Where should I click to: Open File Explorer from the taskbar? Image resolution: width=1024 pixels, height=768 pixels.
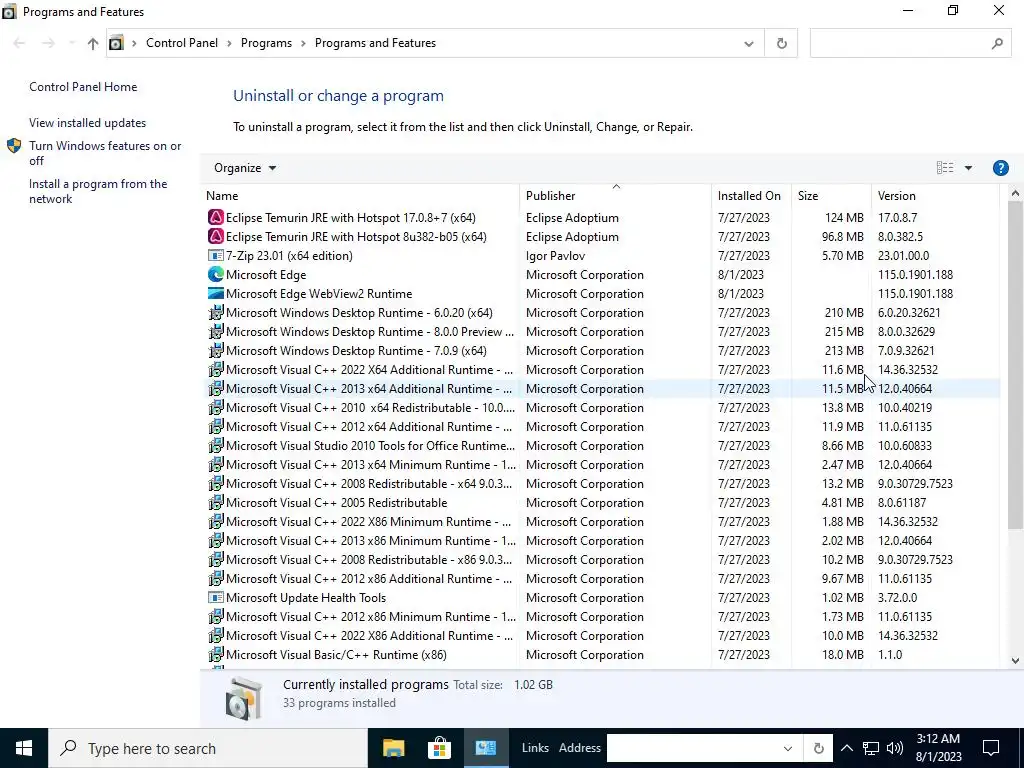[393, 748]
